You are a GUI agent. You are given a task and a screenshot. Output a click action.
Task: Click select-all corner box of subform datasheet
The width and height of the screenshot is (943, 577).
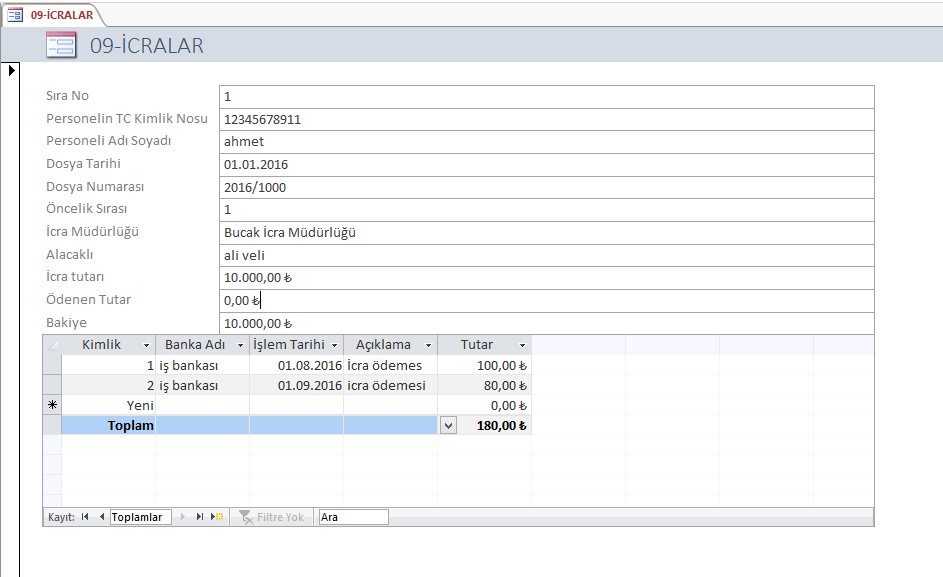point(52,345)
